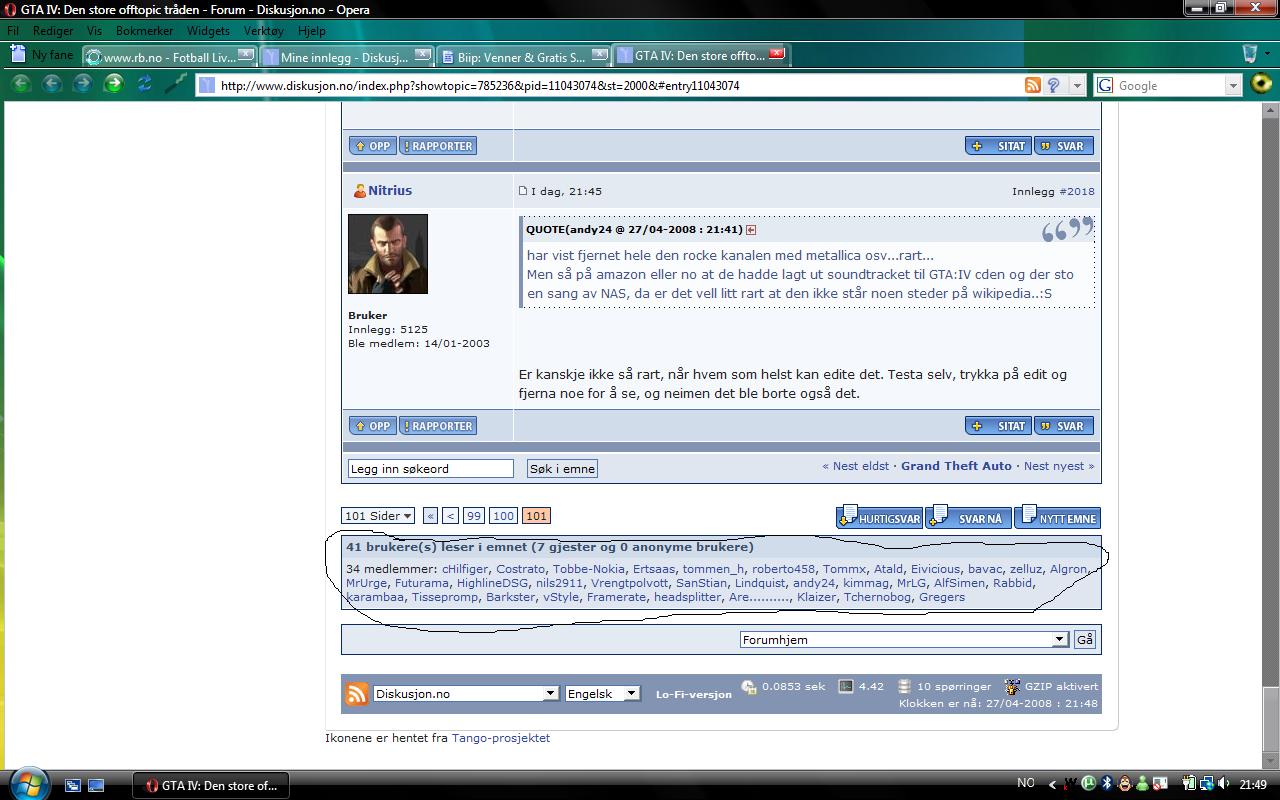Image resolution: width=1280 pixels, height=800 pixels.
Task: Click RAPPORTER on the upper post
Action: pyautogui.click(x=437, y=145)
